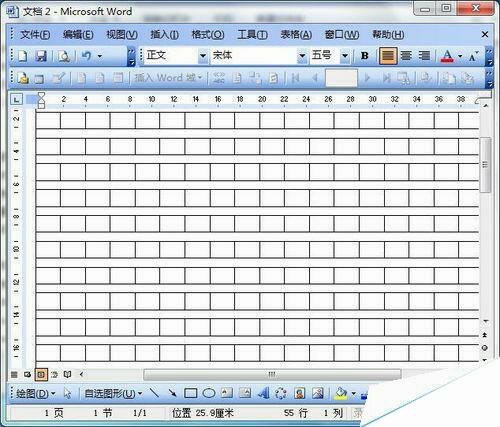Open the 插入(I) menu
500x427 pixels.
(x=164, y=34)
